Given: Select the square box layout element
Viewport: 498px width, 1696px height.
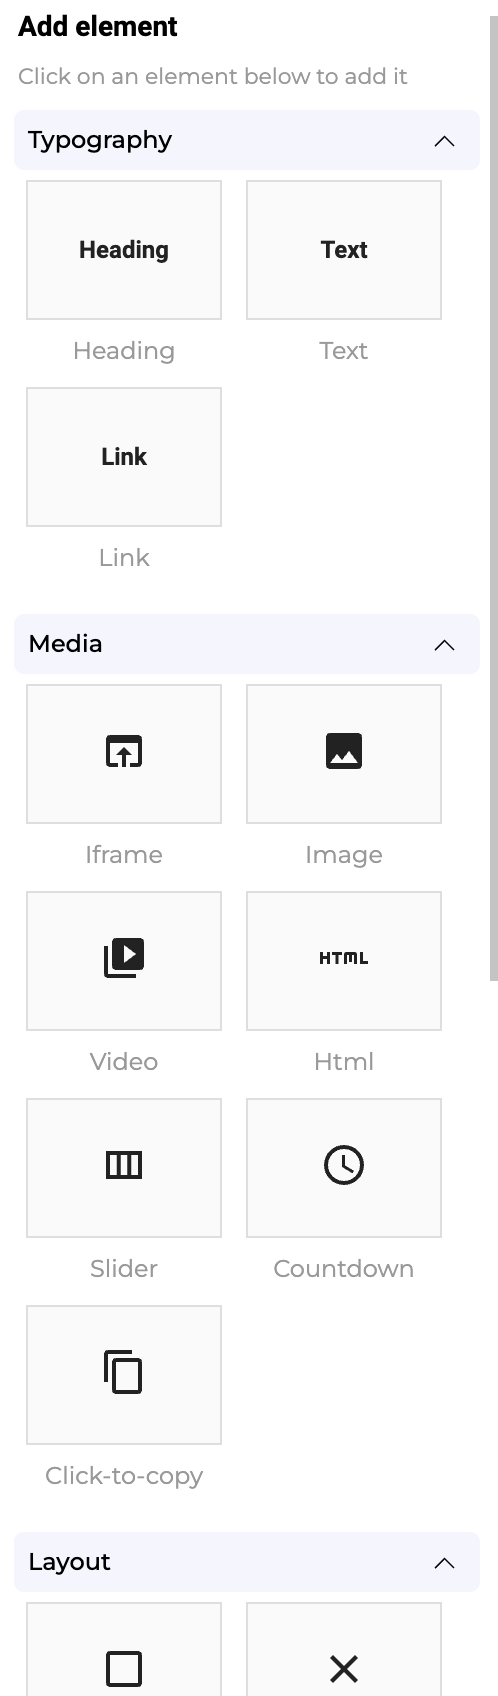Looking at the screenshot, I should 124,1650.
